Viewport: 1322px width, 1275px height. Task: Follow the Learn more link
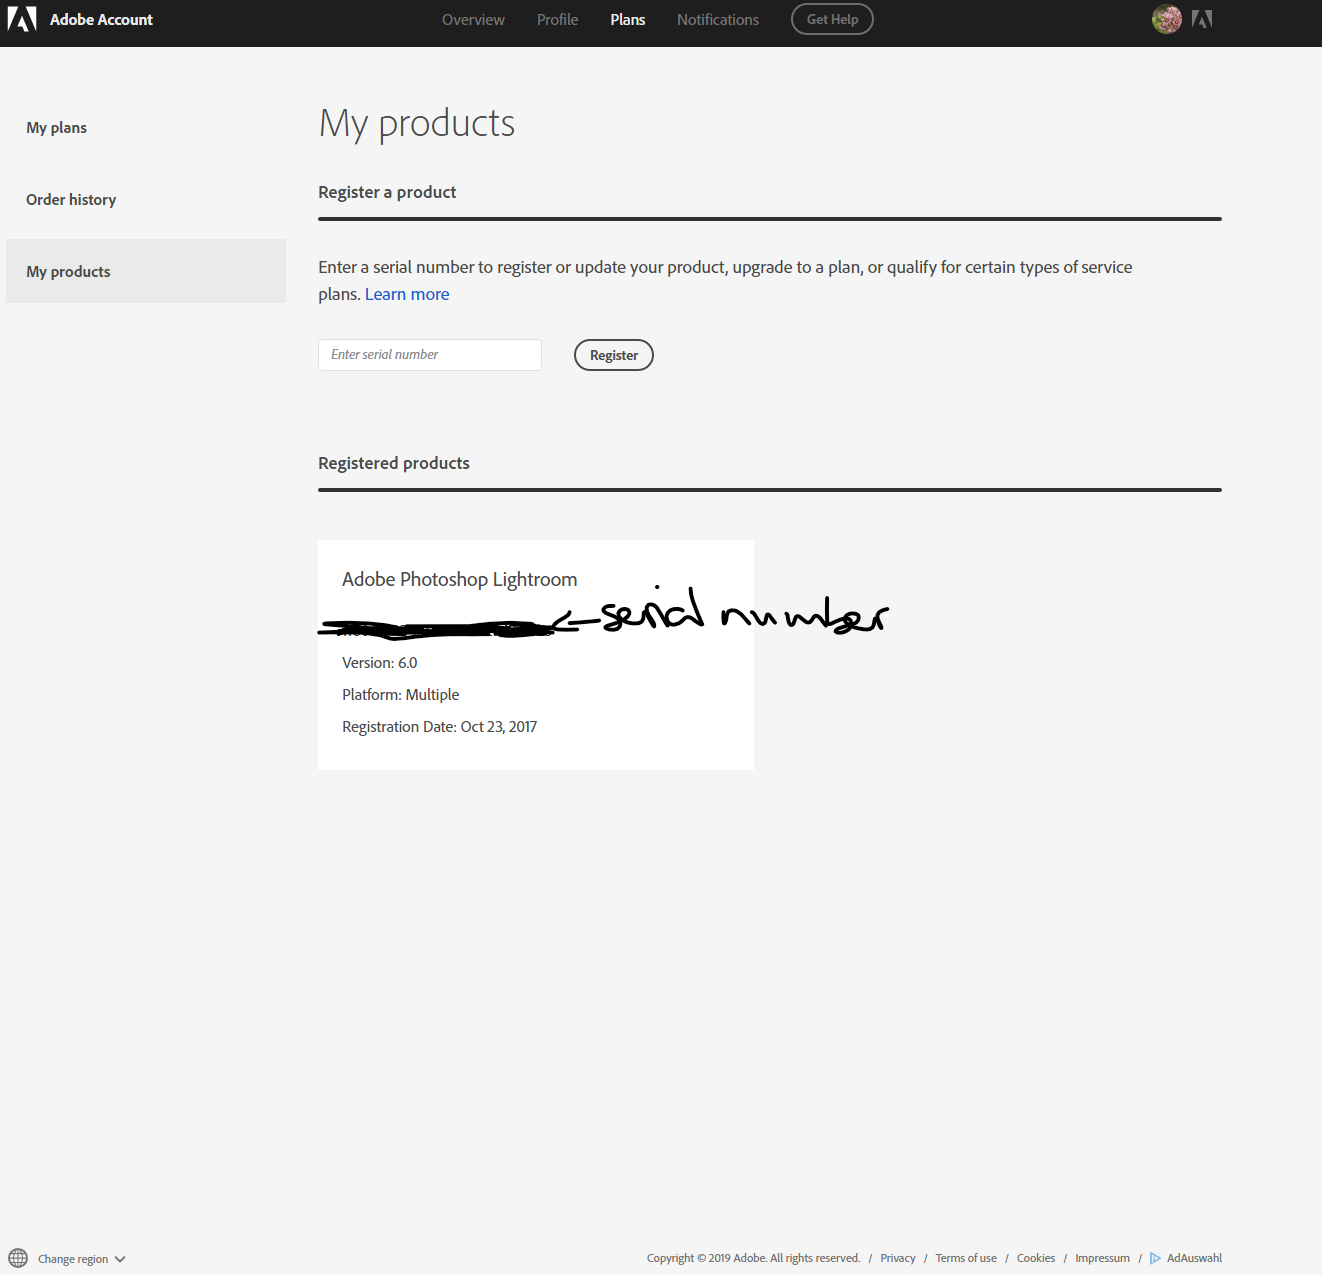407,294
